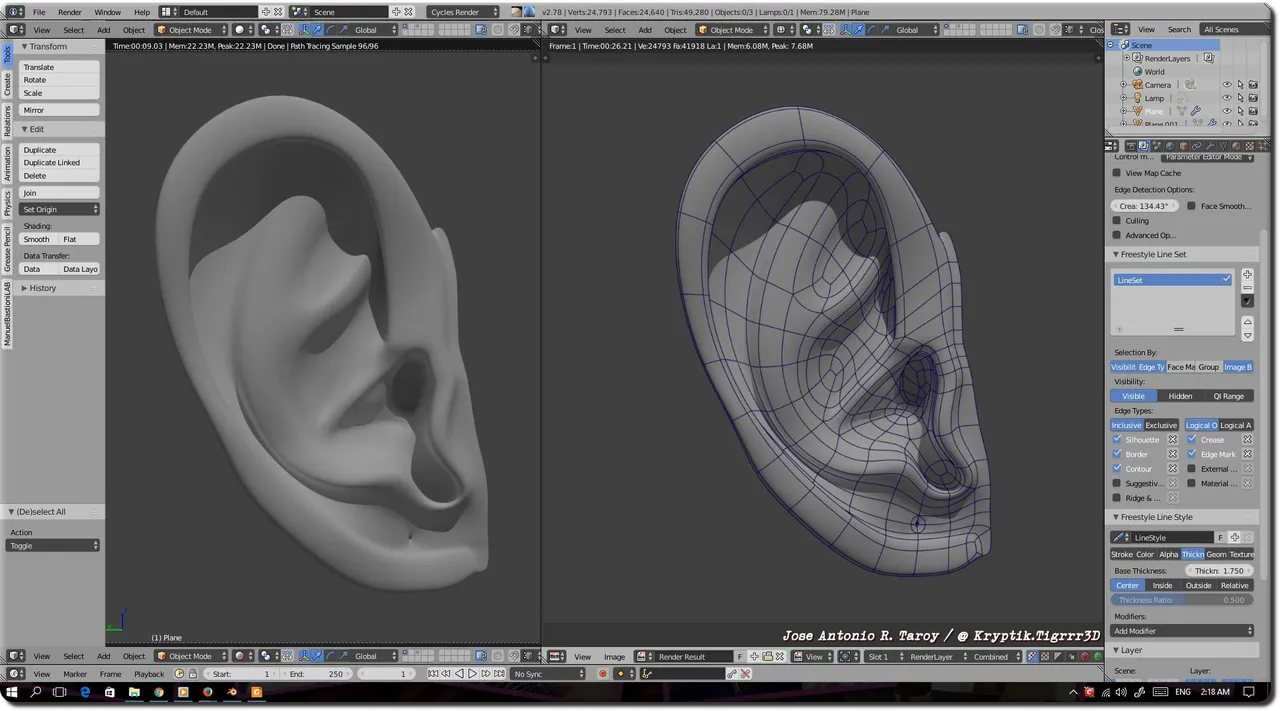Click the plus icon to add a new LineSet
This screenshot has height=711, width=1280.
pyautogui.click(x=1247, y=274)
